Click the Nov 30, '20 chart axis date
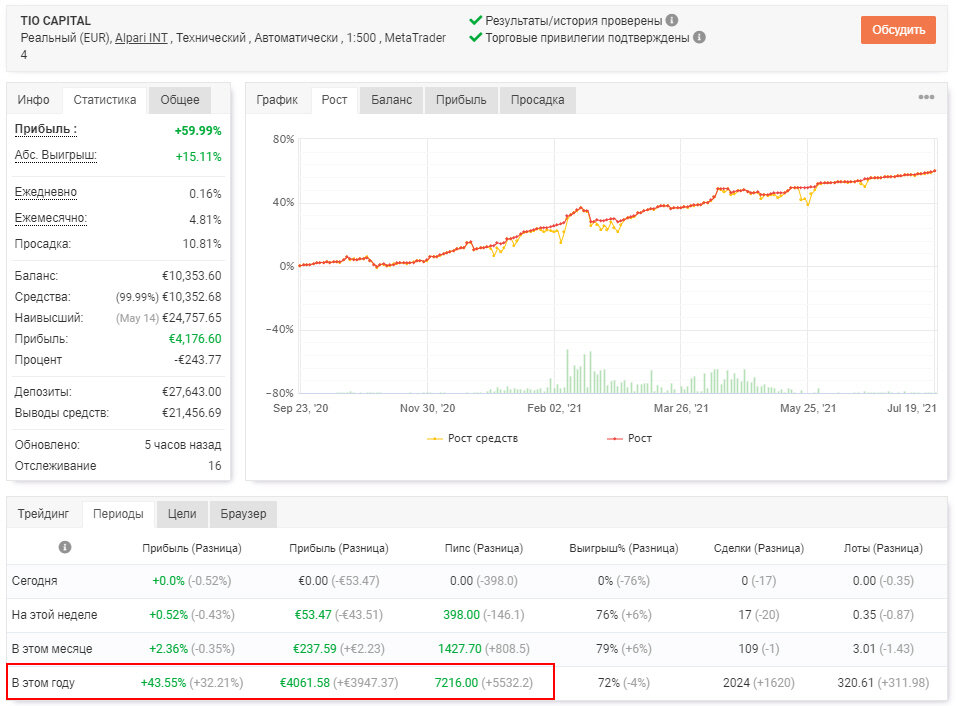 pos(427,408)
